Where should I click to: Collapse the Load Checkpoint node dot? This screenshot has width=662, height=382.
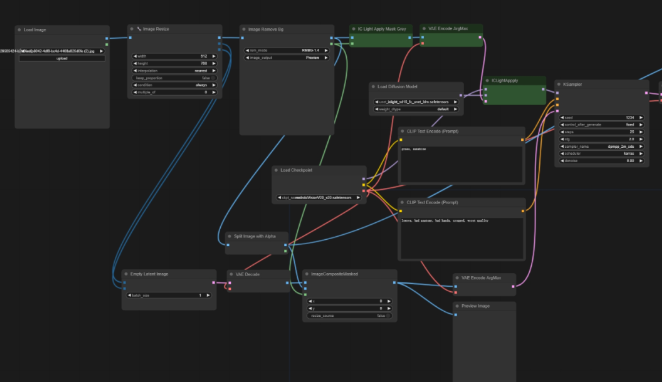[276, 171]
